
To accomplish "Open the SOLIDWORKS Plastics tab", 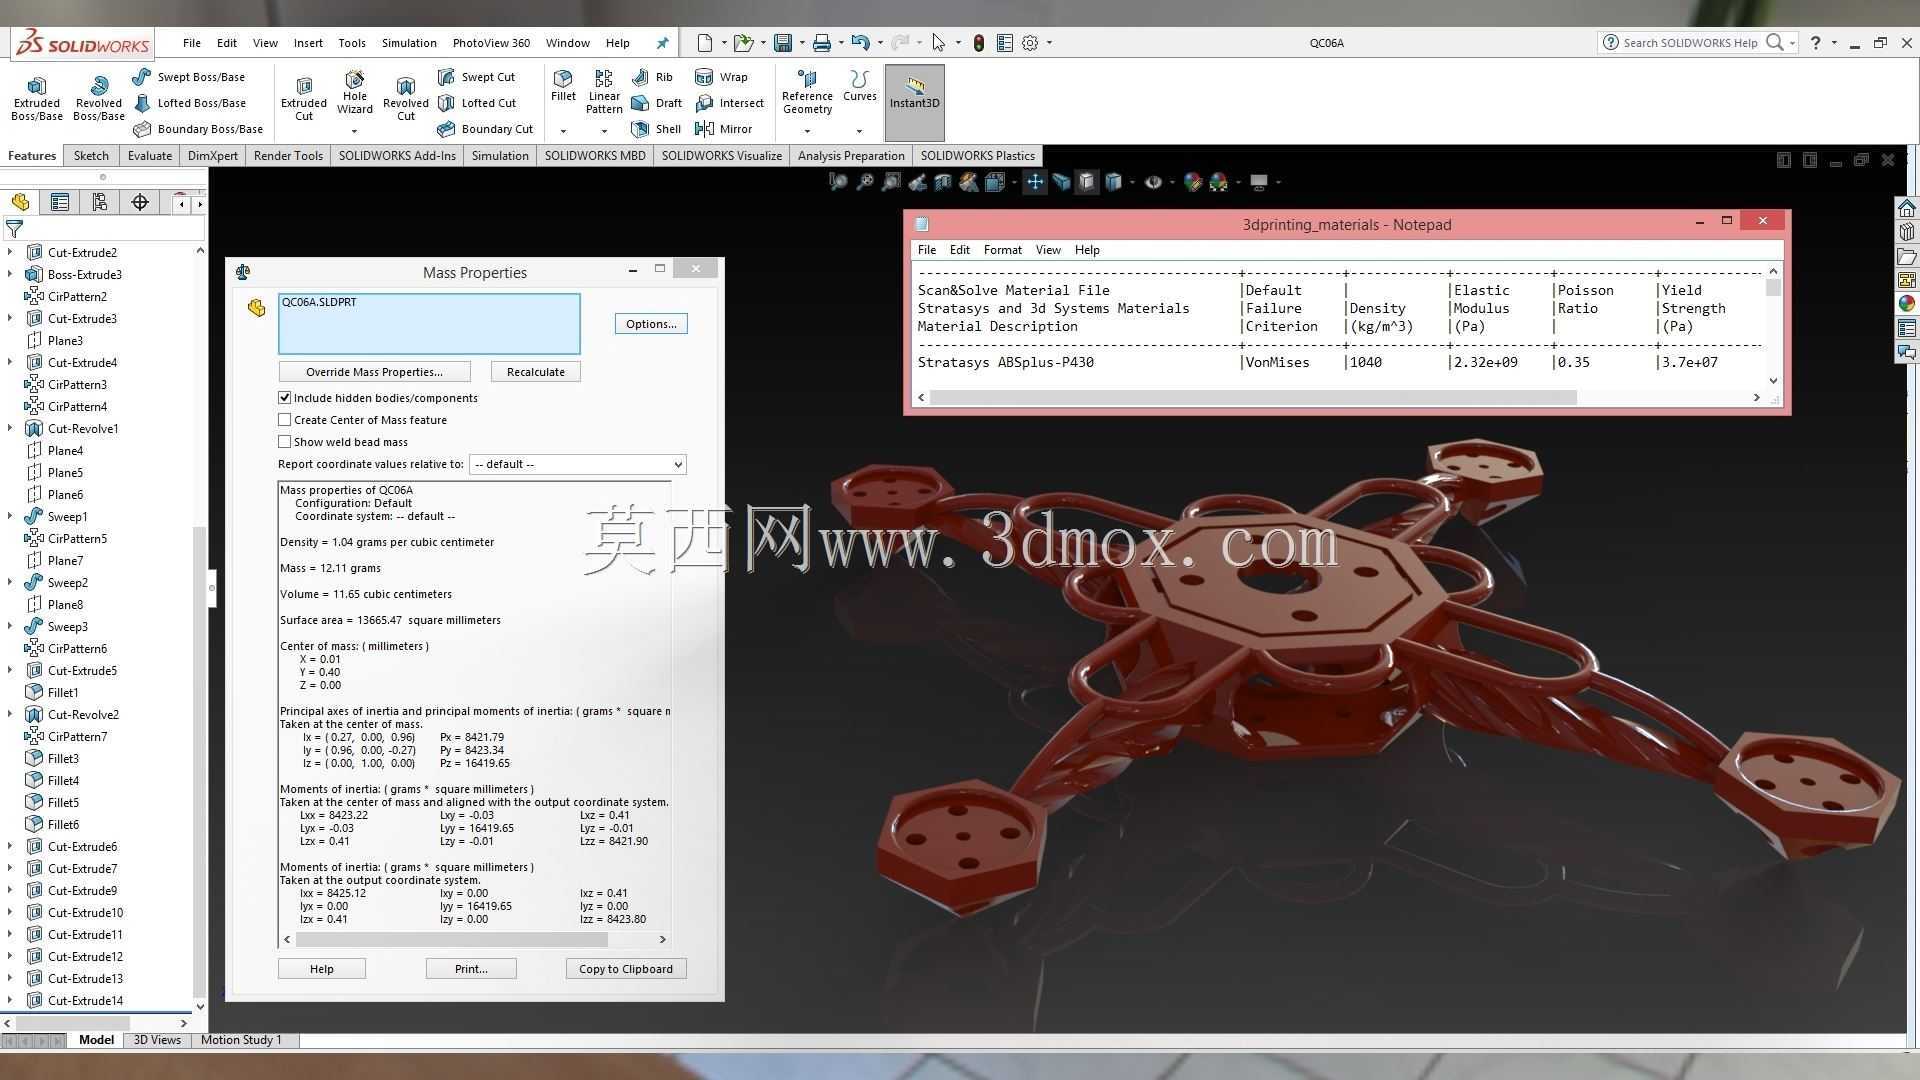I will [x=977, y=156].
